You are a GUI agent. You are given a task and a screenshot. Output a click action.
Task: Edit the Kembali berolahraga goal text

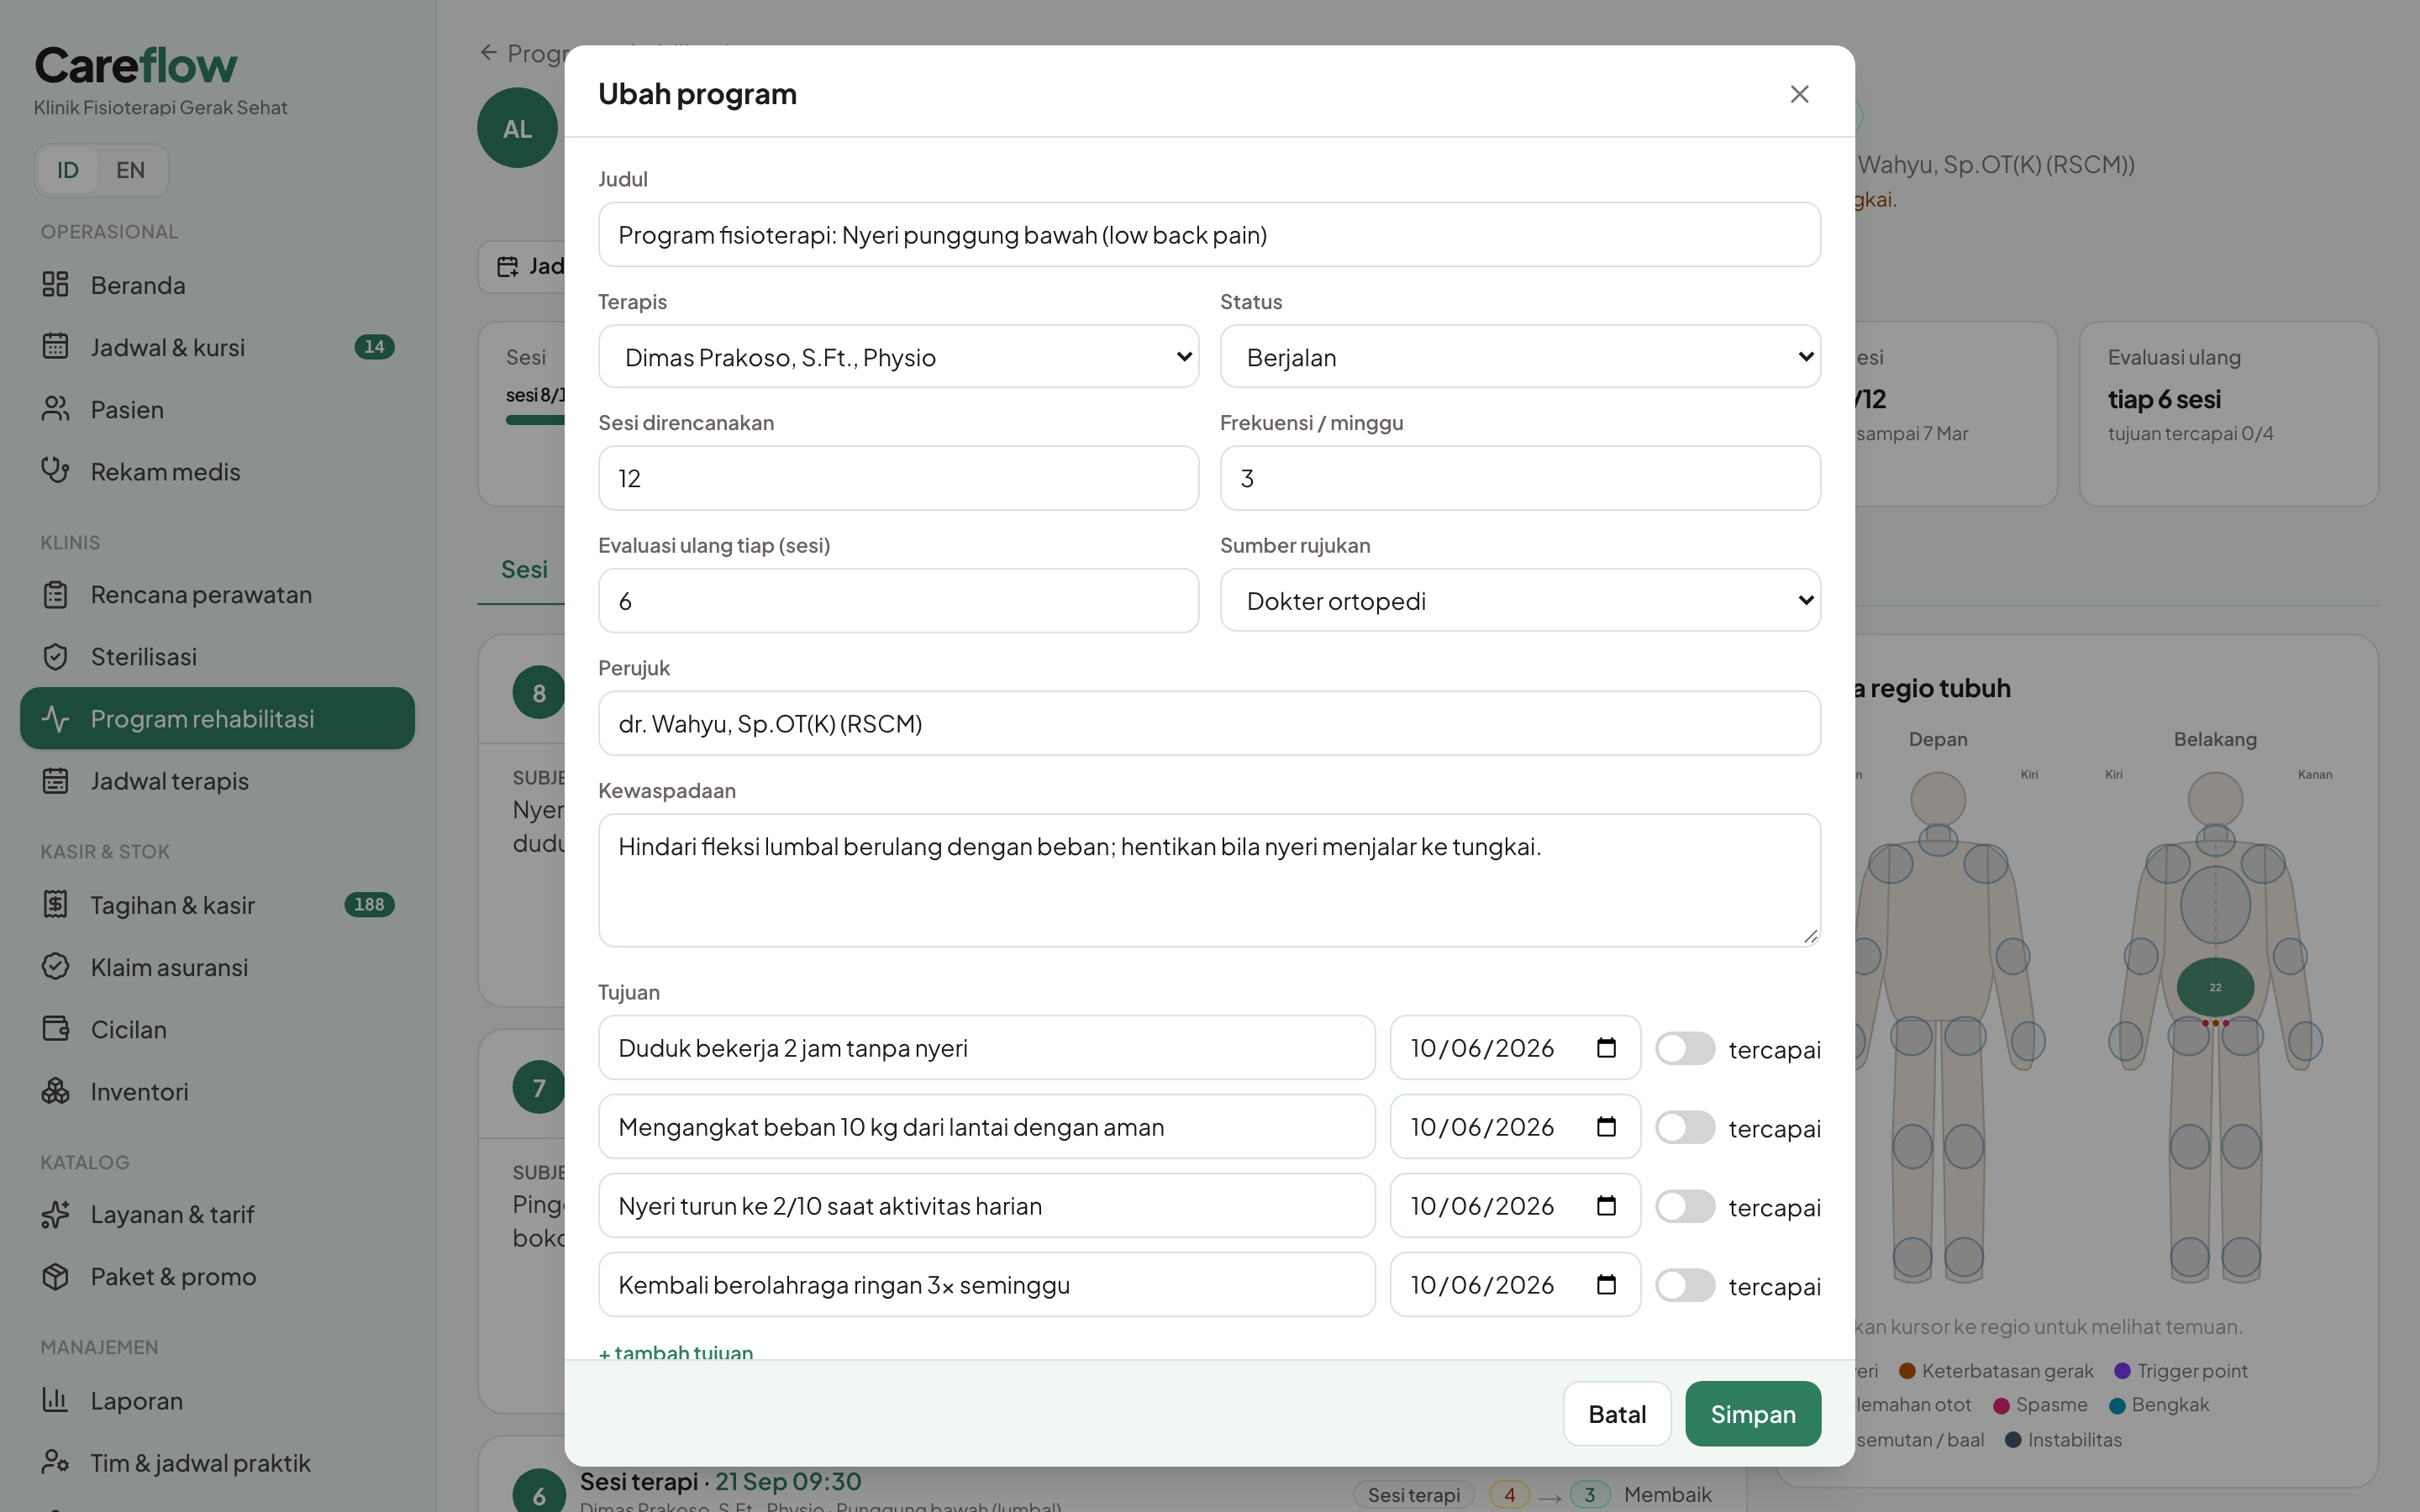(x=986, y=1285)
